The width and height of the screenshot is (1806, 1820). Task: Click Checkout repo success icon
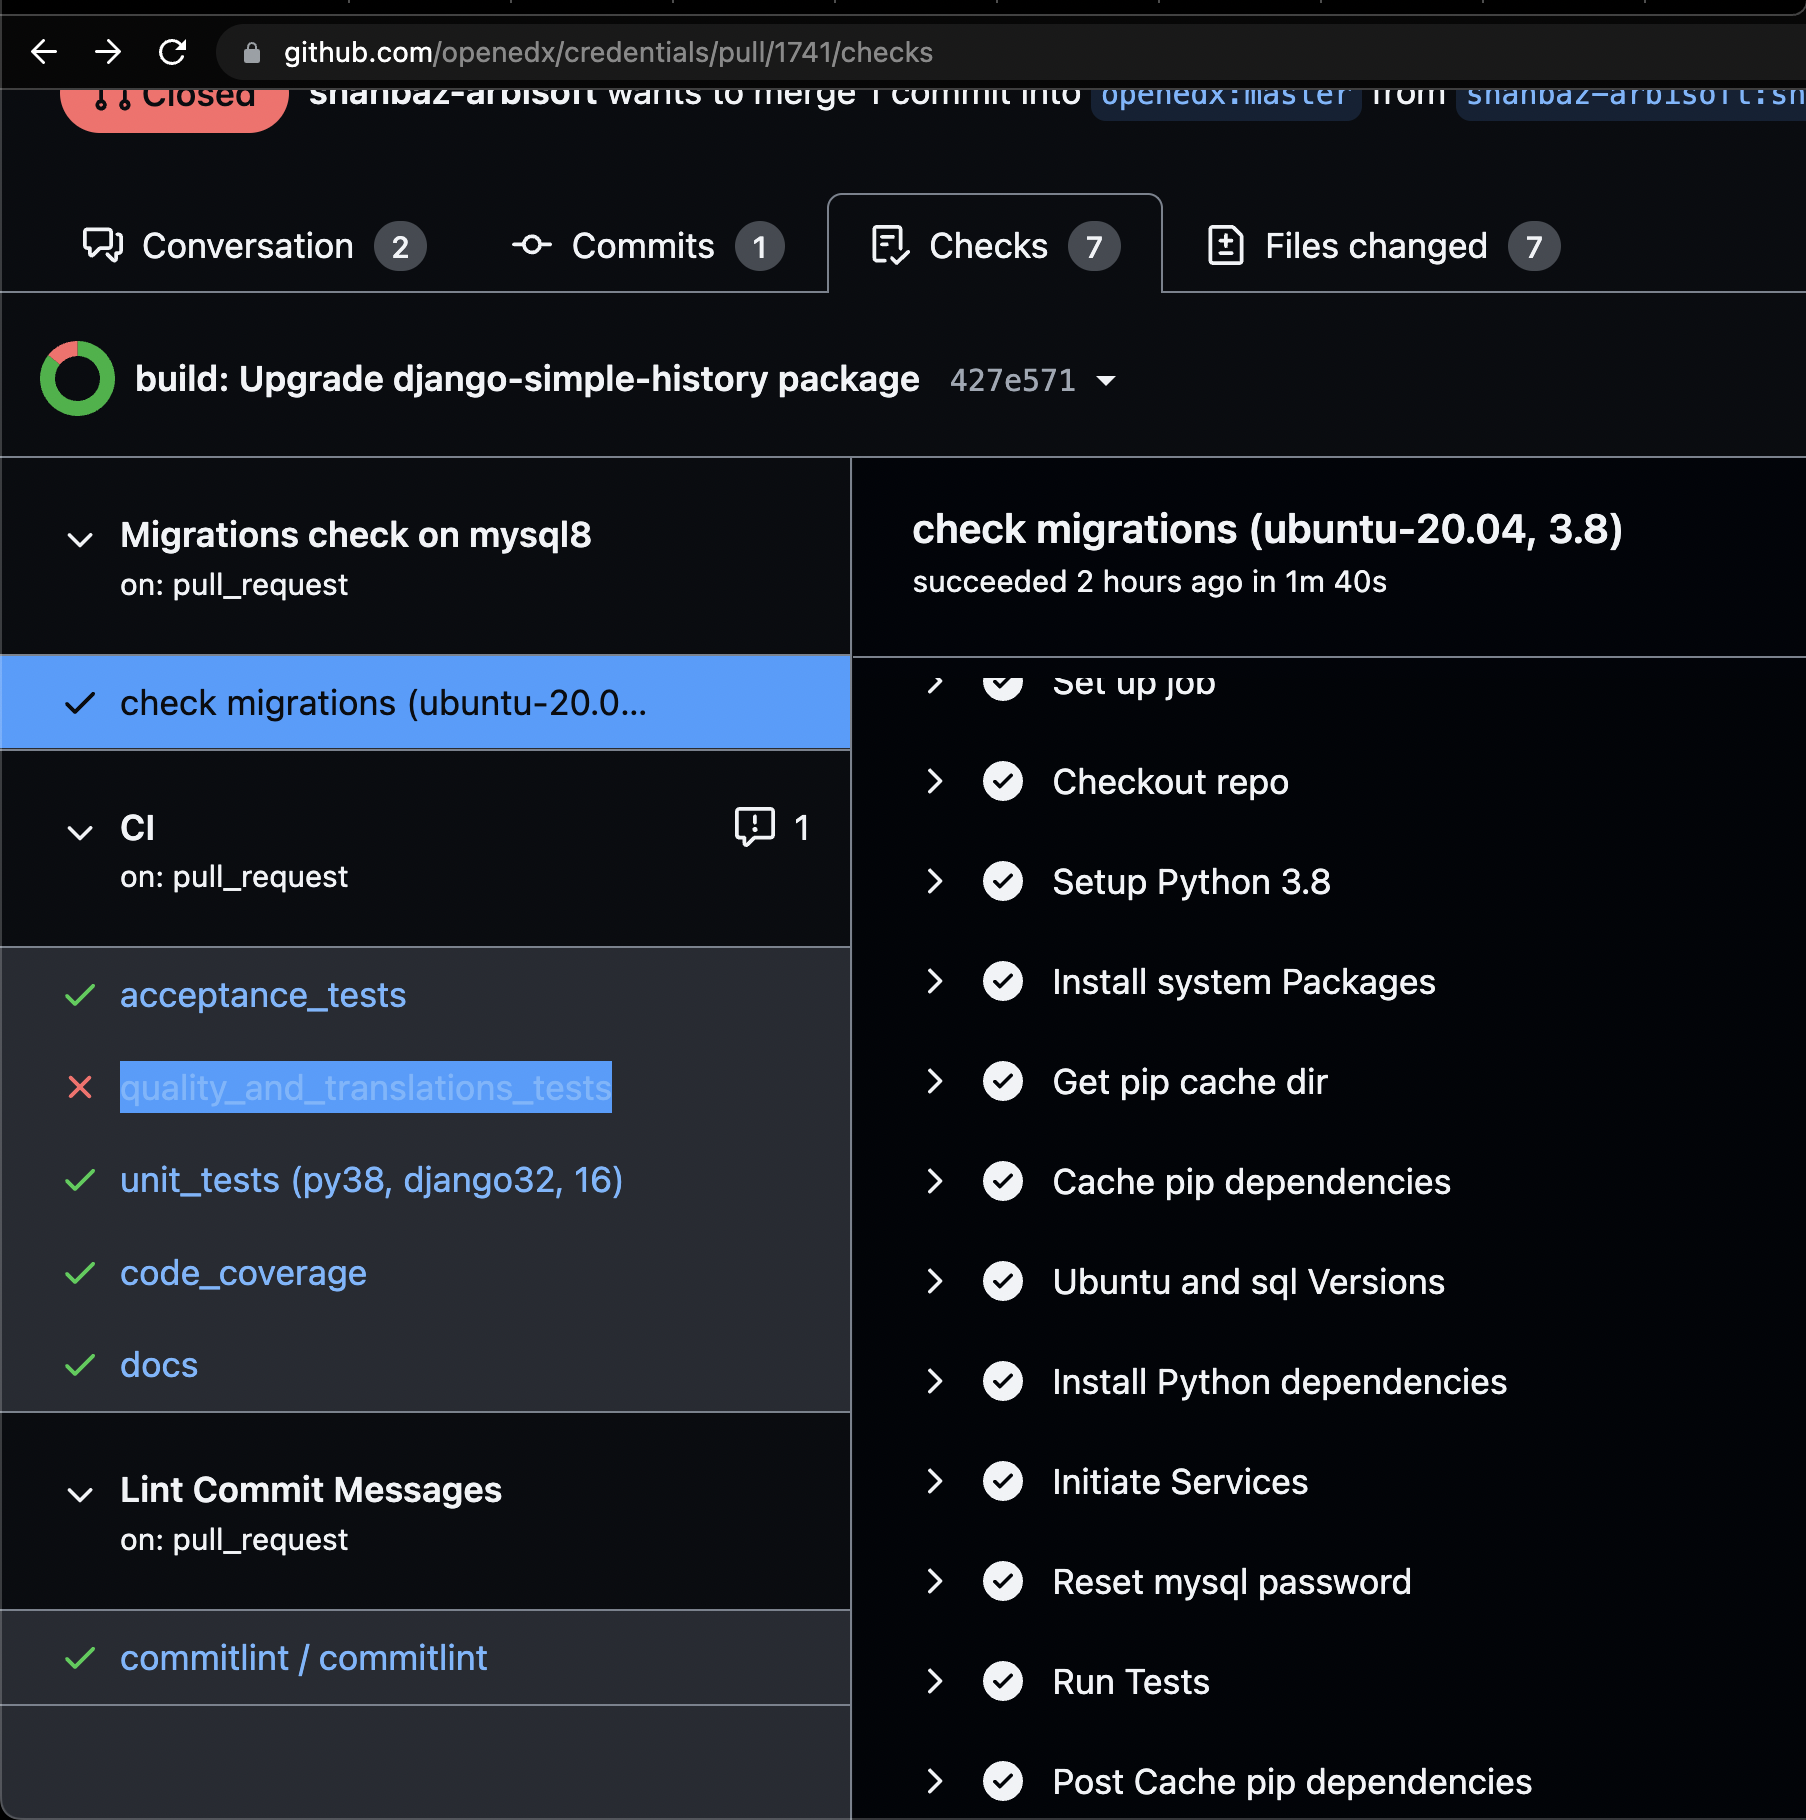point(1003,781)
